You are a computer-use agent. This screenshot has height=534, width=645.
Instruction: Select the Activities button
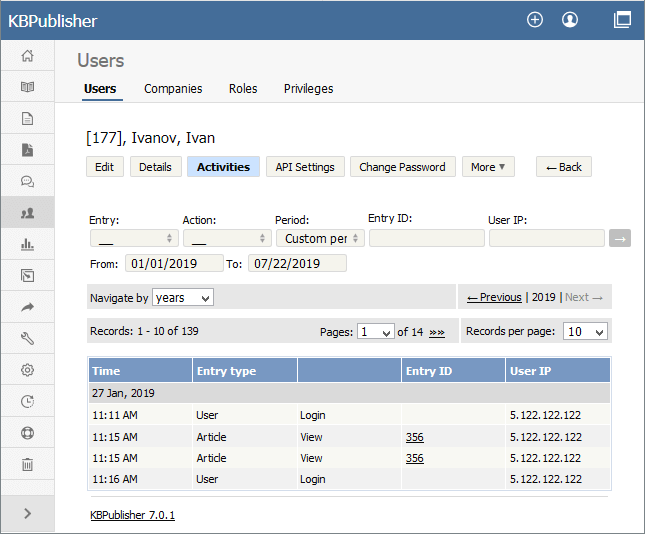click(x=223, y=167)
